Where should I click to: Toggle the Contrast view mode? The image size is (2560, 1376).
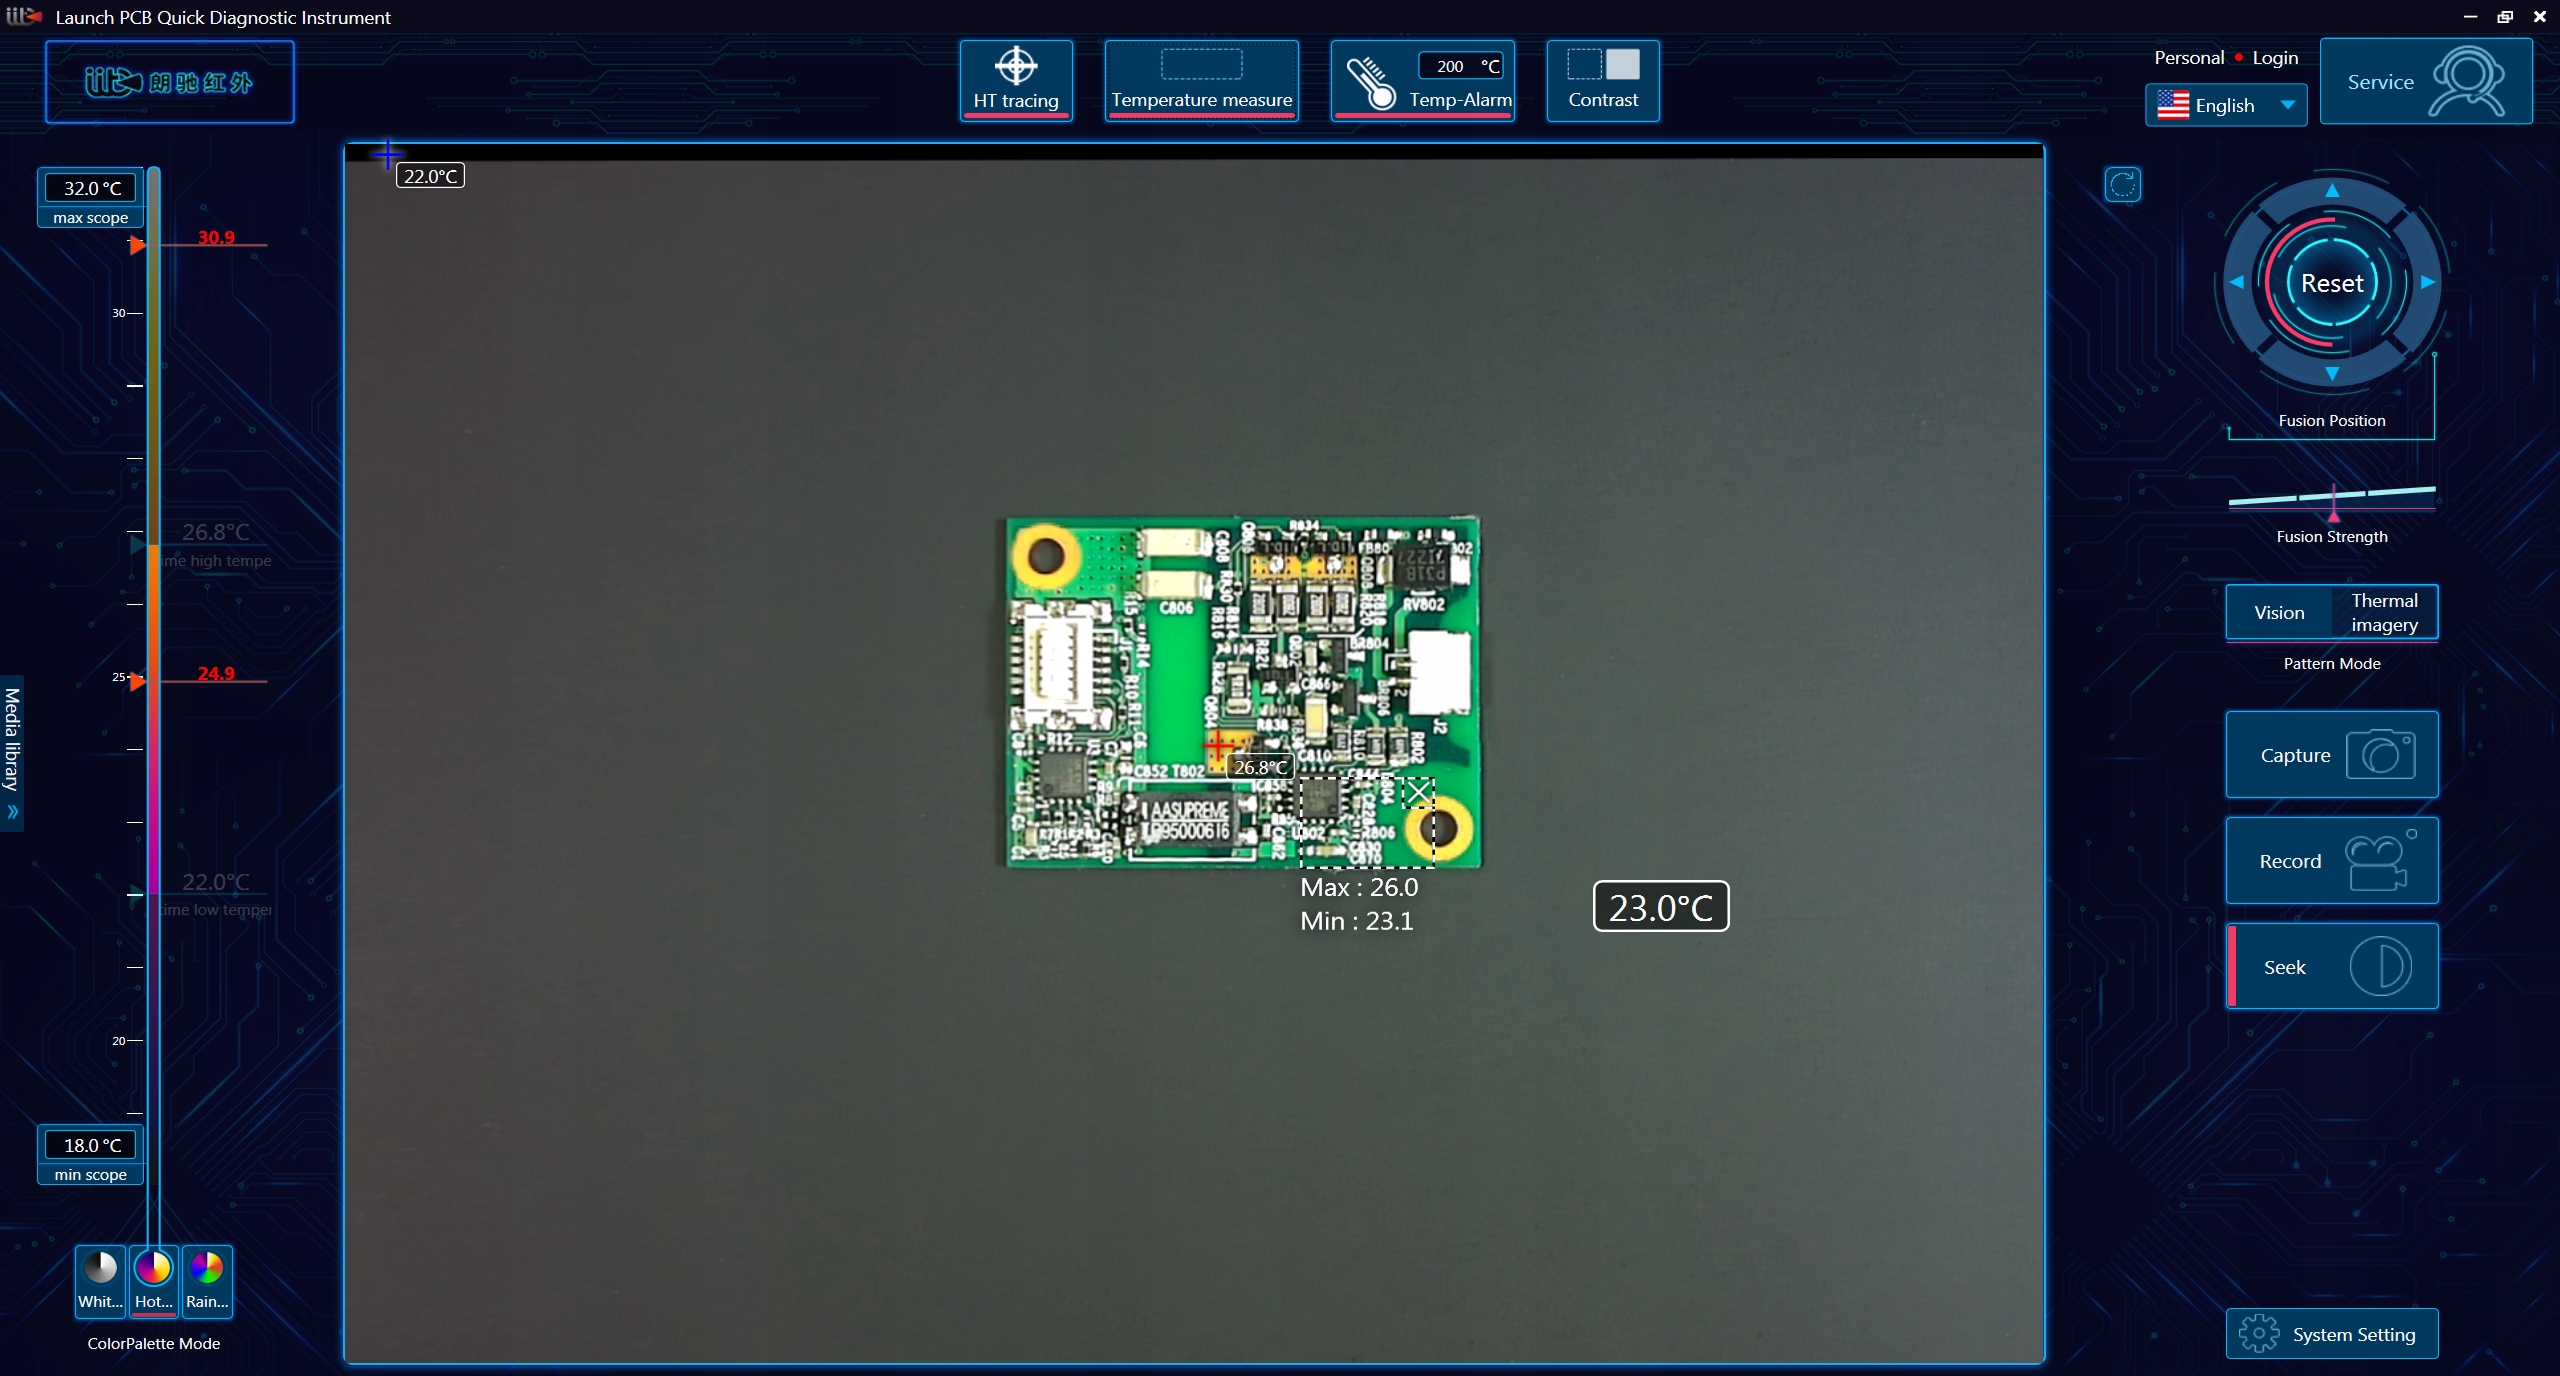click(x=1602, y=80)
